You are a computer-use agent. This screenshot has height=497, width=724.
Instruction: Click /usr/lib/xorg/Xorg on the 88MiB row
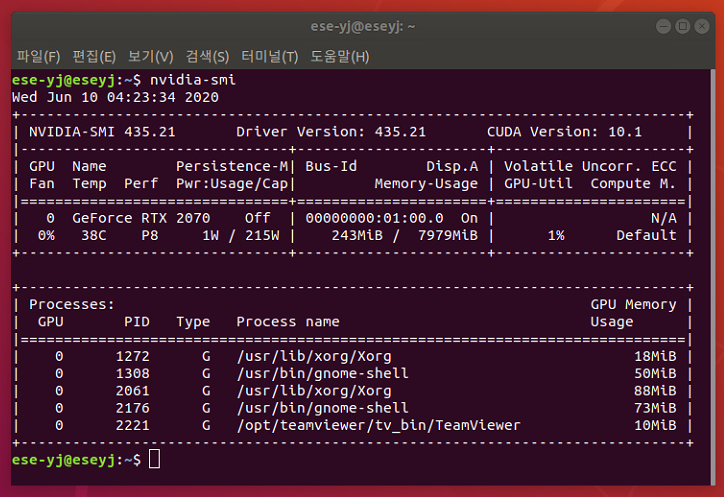pos(314,391)
